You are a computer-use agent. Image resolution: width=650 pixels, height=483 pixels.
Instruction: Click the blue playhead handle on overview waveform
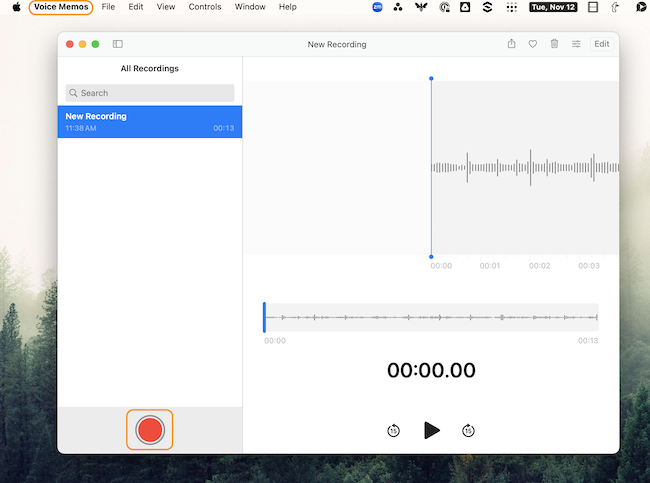click(x=264, y=318)
